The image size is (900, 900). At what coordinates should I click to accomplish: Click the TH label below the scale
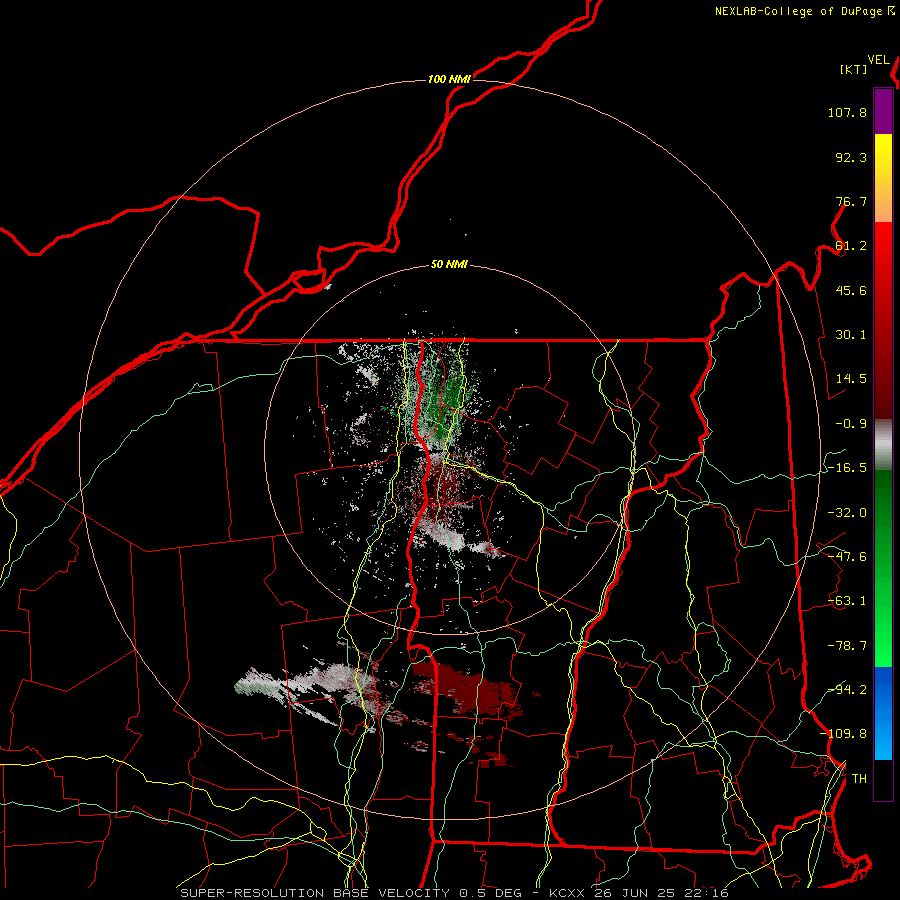click(859, 779)
